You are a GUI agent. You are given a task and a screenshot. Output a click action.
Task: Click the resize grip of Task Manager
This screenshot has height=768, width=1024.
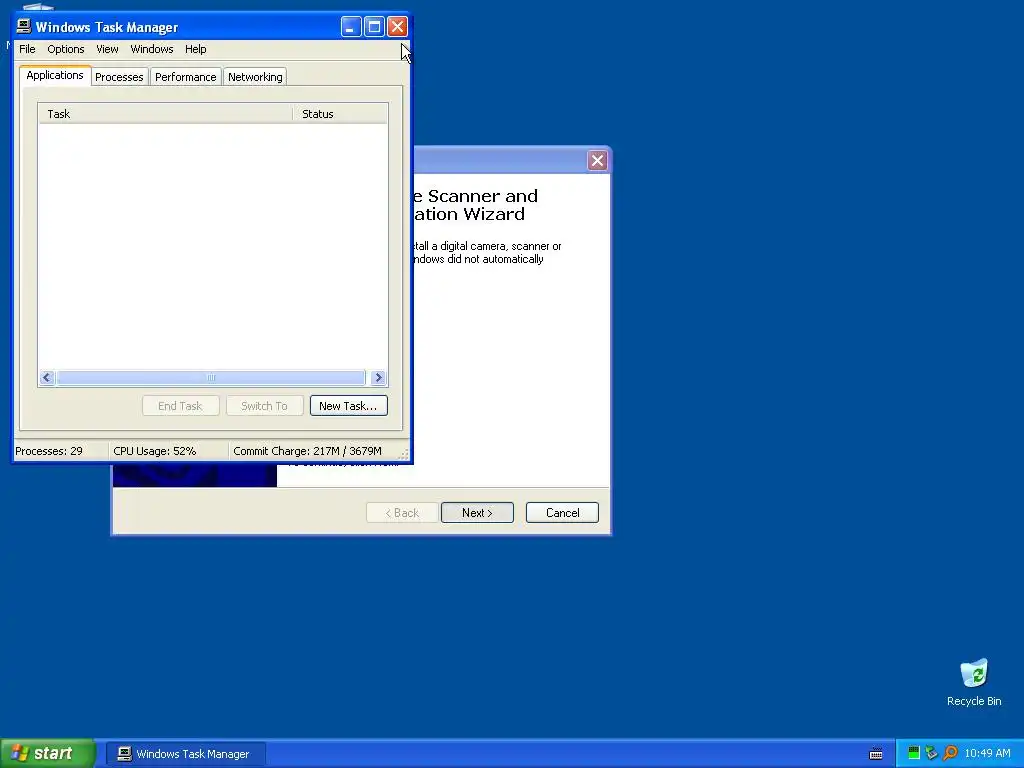click(x=404, y=454)
